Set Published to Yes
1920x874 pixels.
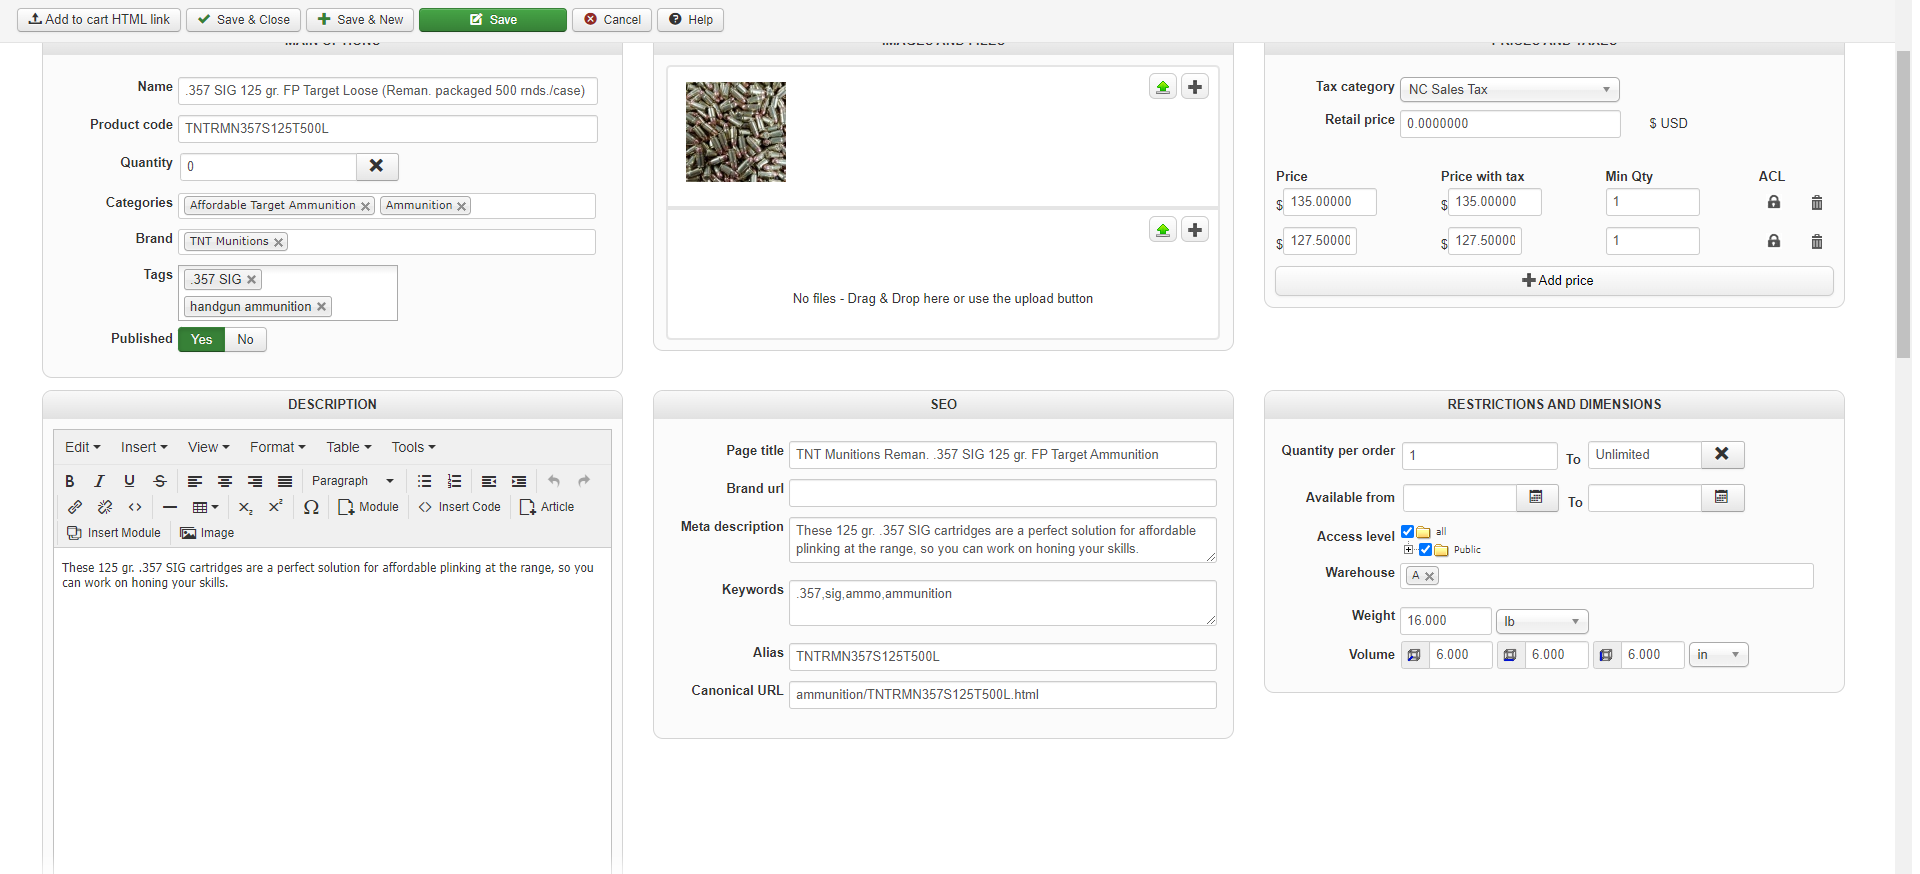[x=202, y=340]
